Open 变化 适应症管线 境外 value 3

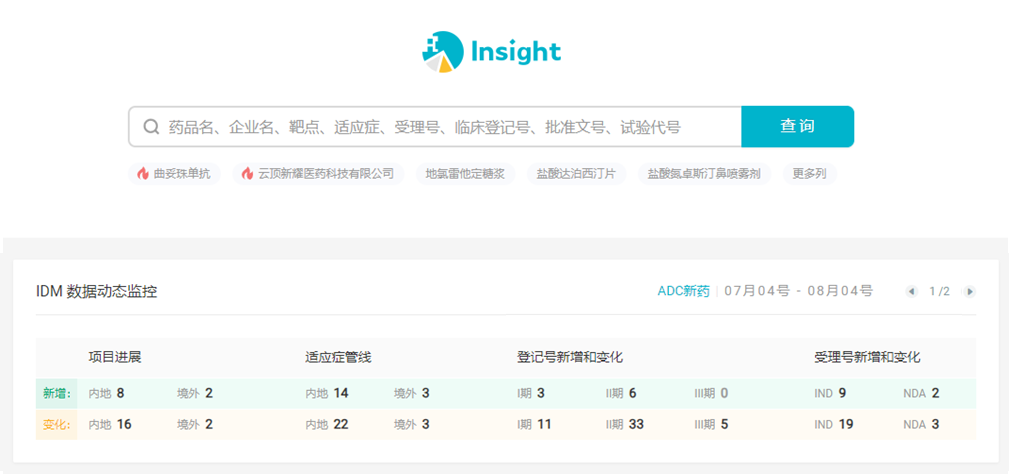click(x=426, y=424)
